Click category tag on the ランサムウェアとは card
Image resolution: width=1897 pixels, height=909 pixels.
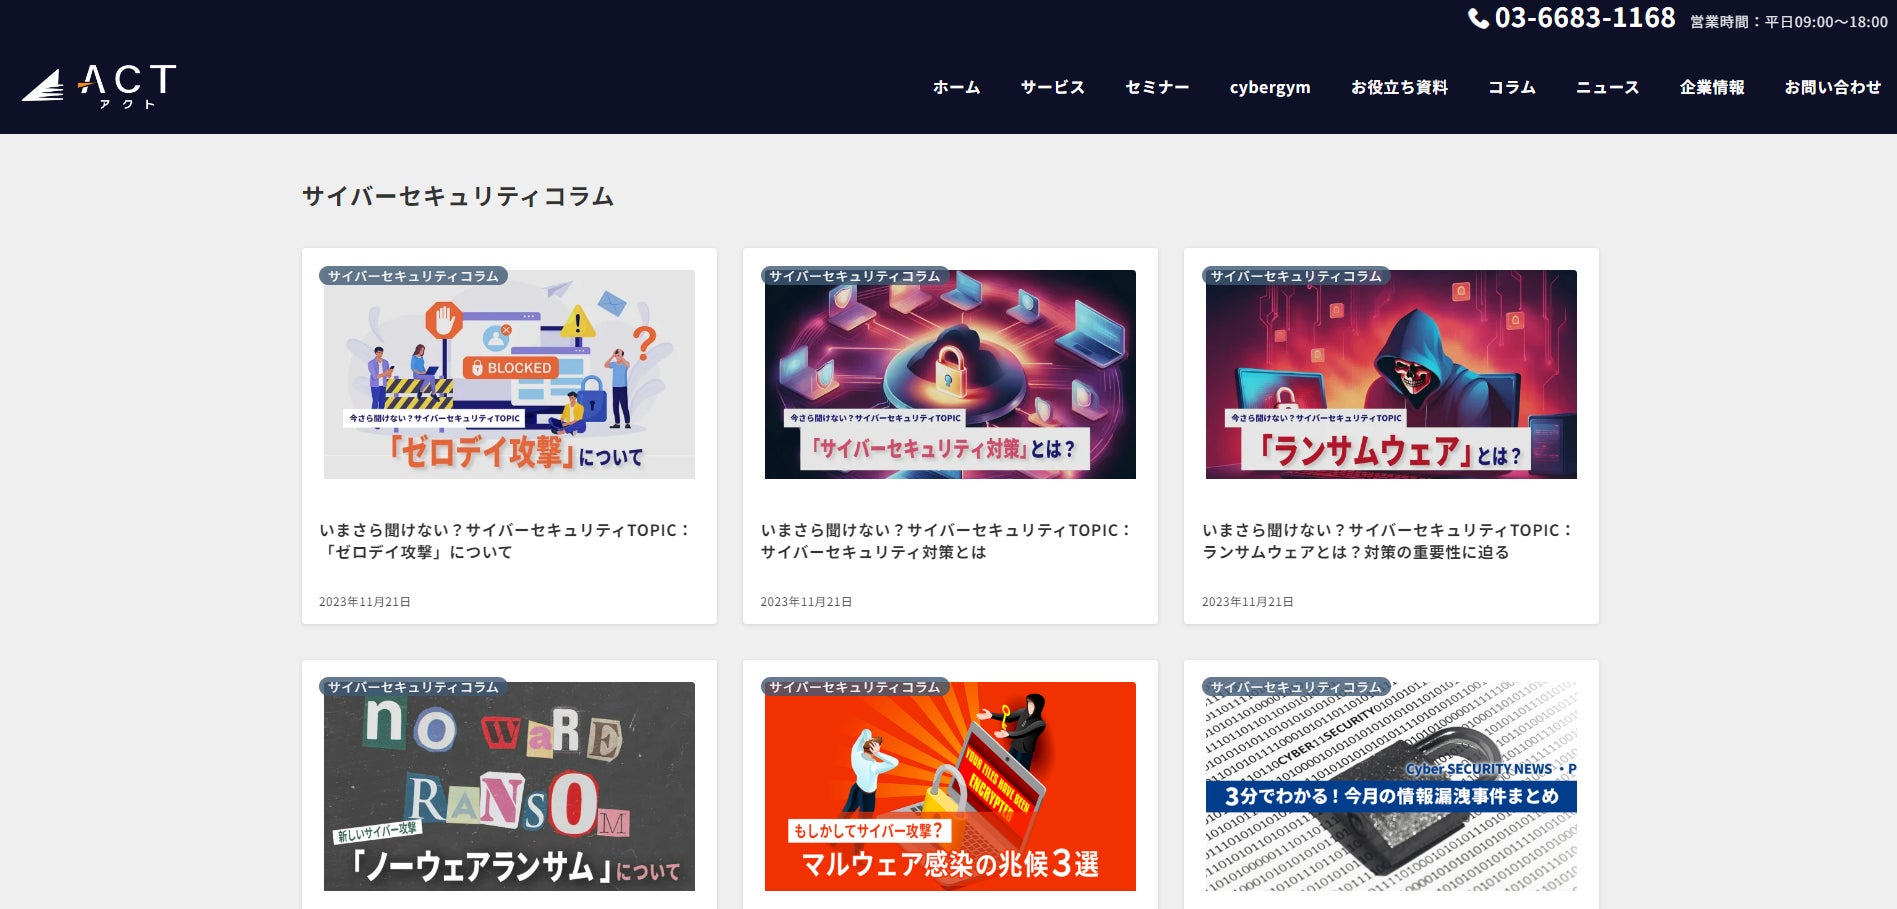click(1296, 276)
